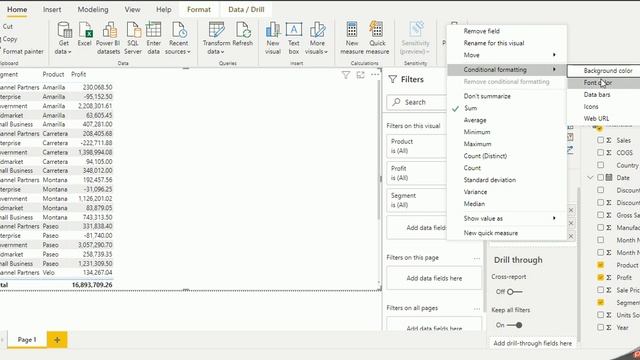Image resolution: width=640 pixels, height=360 pixels.
Task: Choose Background color formatting
Action: click(604, 71)
